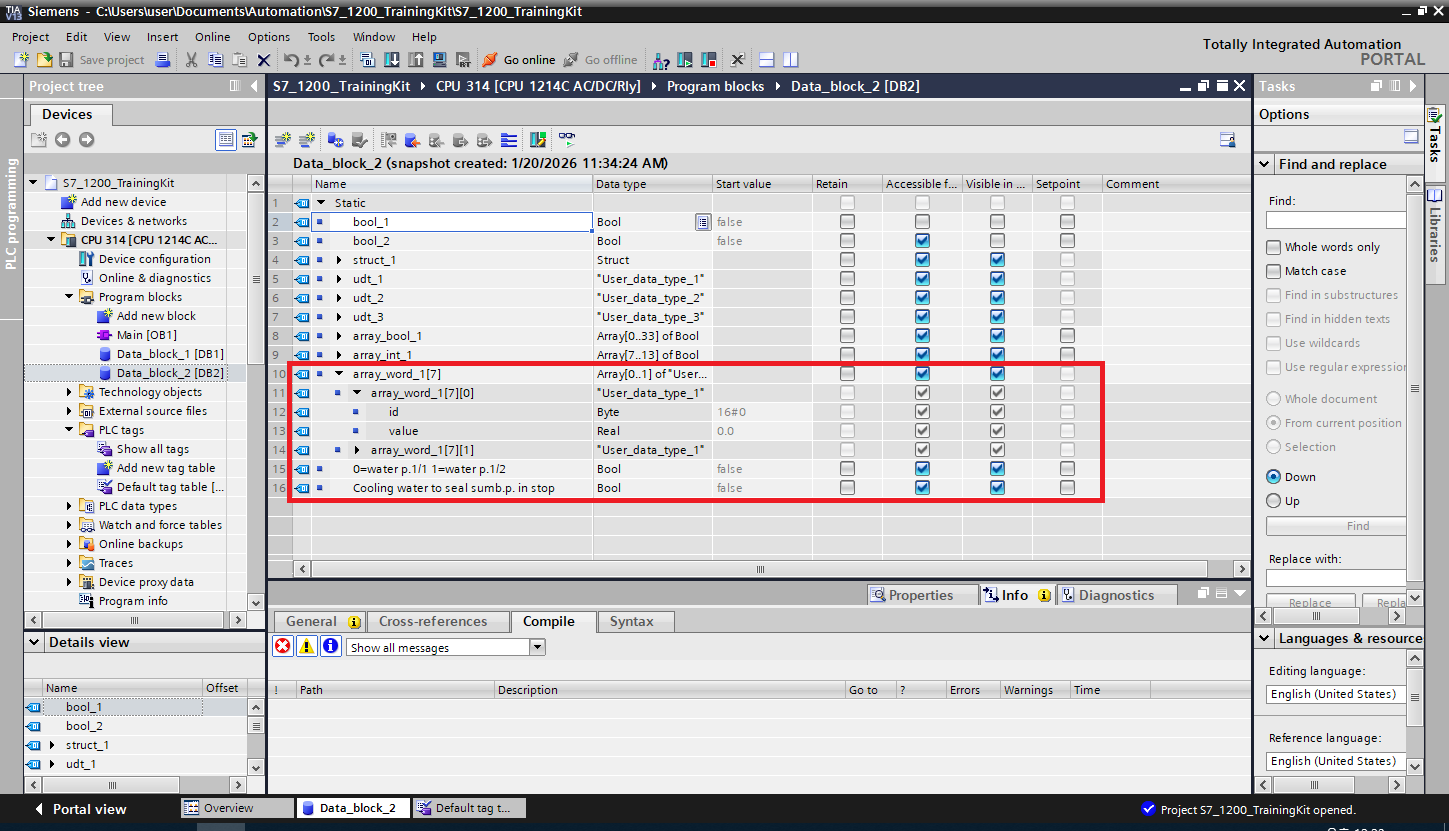The image size is (1449, 831).
Task: Click the Download to device icon
Action: tap(391, 60)
